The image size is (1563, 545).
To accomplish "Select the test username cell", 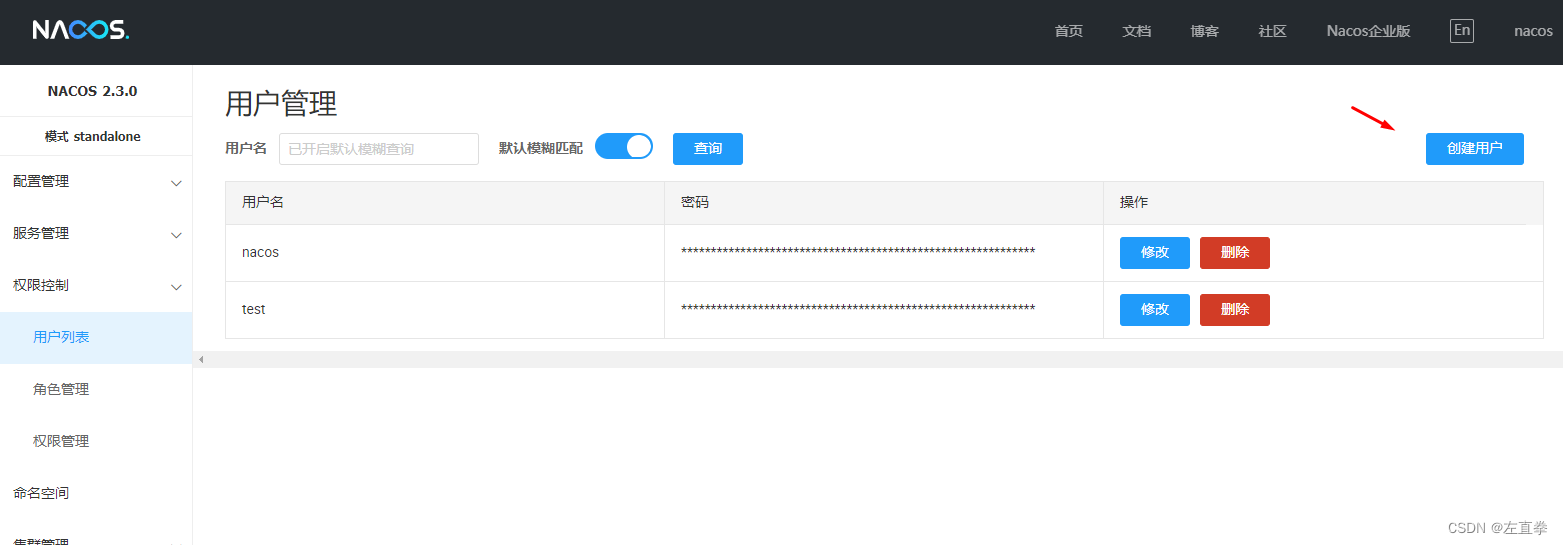I will point(445,310).
